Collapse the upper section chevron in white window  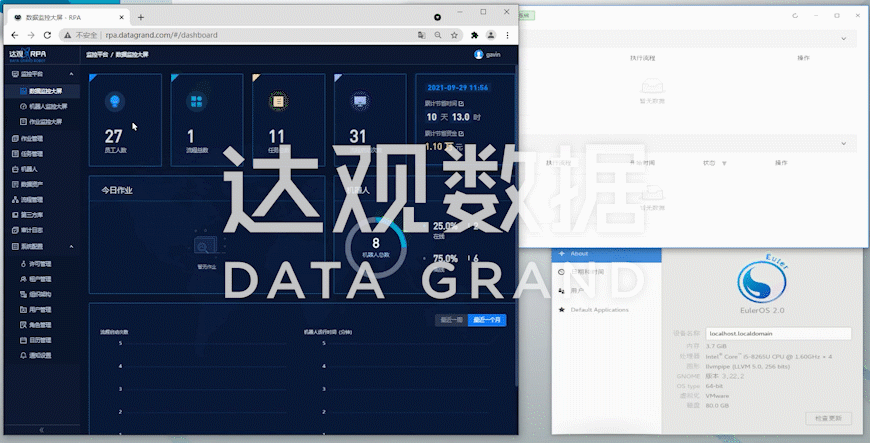point(843,38)
